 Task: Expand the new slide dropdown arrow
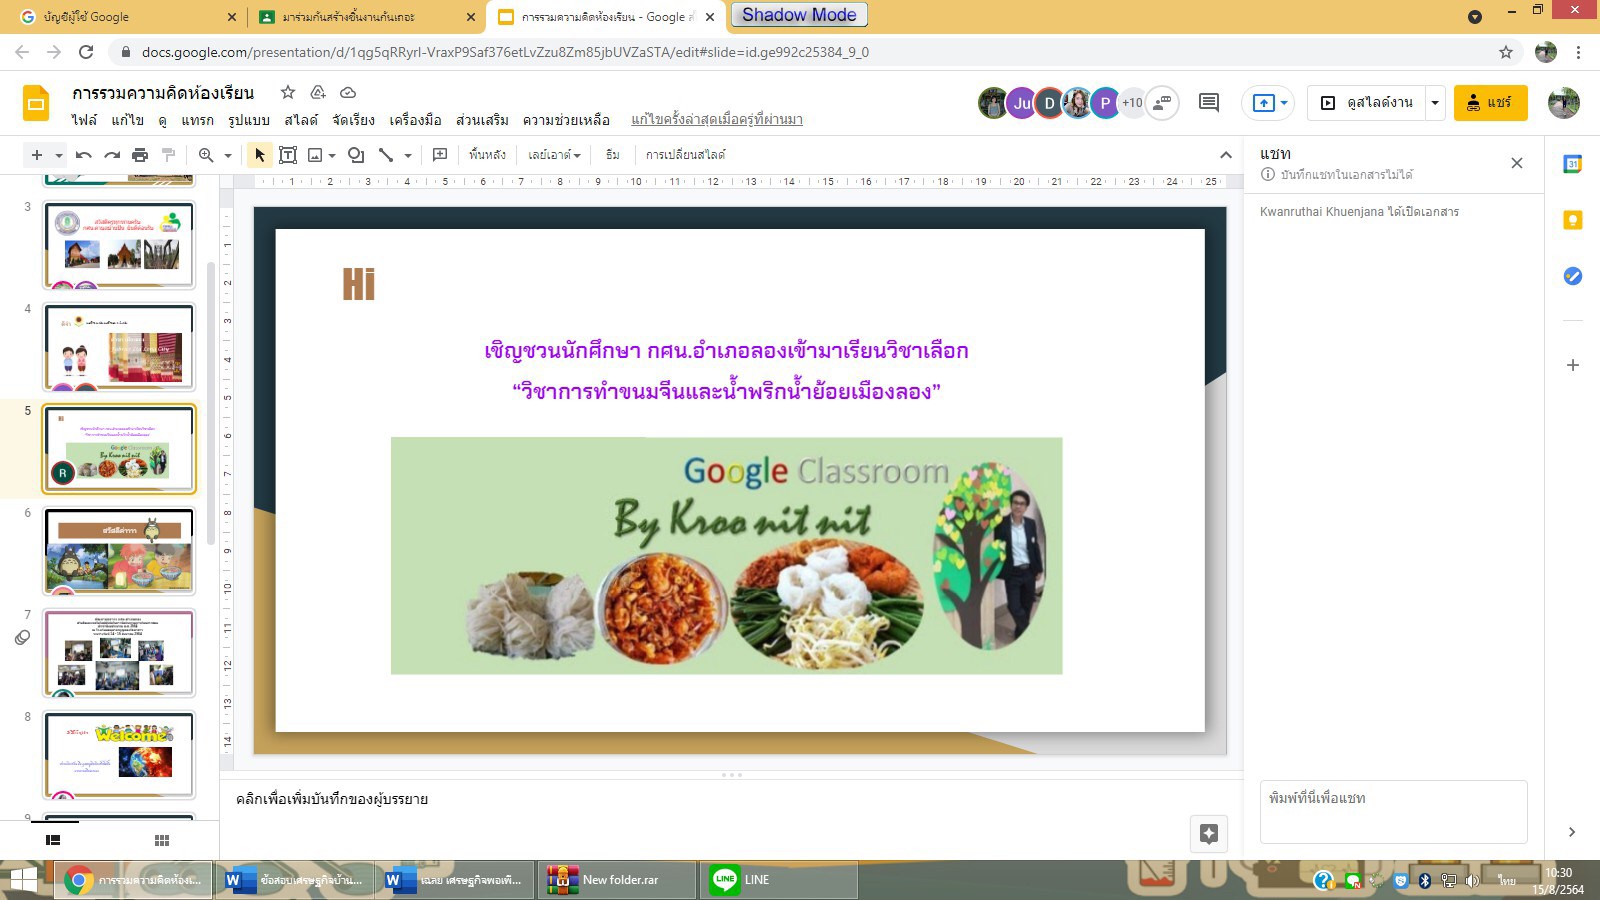point(59,156)
